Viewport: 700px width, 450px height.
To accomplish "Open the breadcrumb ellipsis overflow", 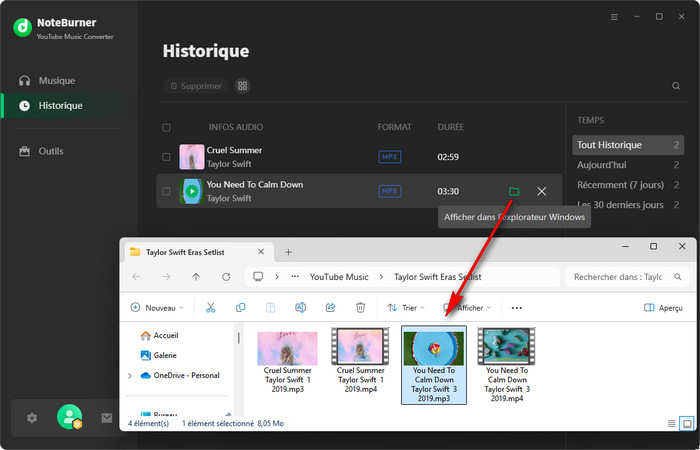I will pos(295,277).
